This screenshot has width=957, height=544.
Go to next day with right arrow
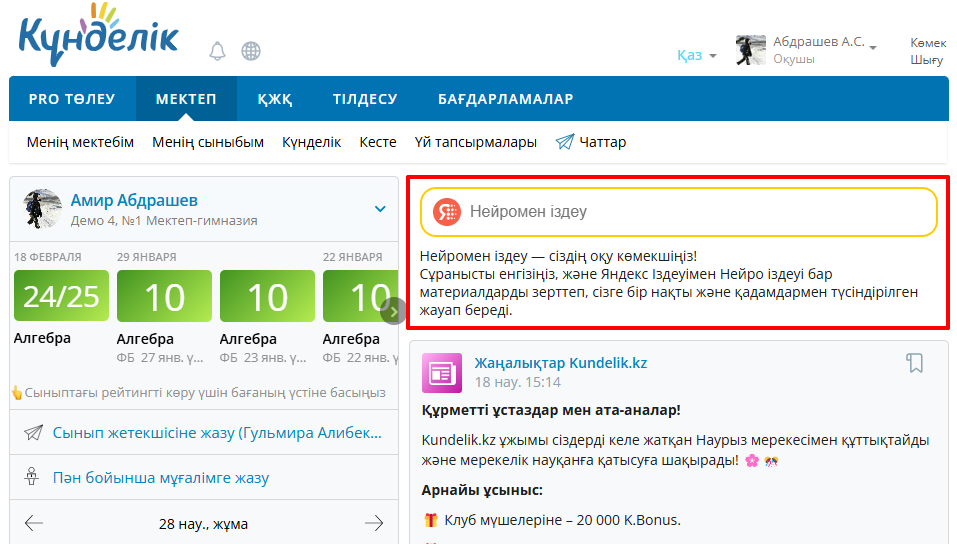point(374,523)
